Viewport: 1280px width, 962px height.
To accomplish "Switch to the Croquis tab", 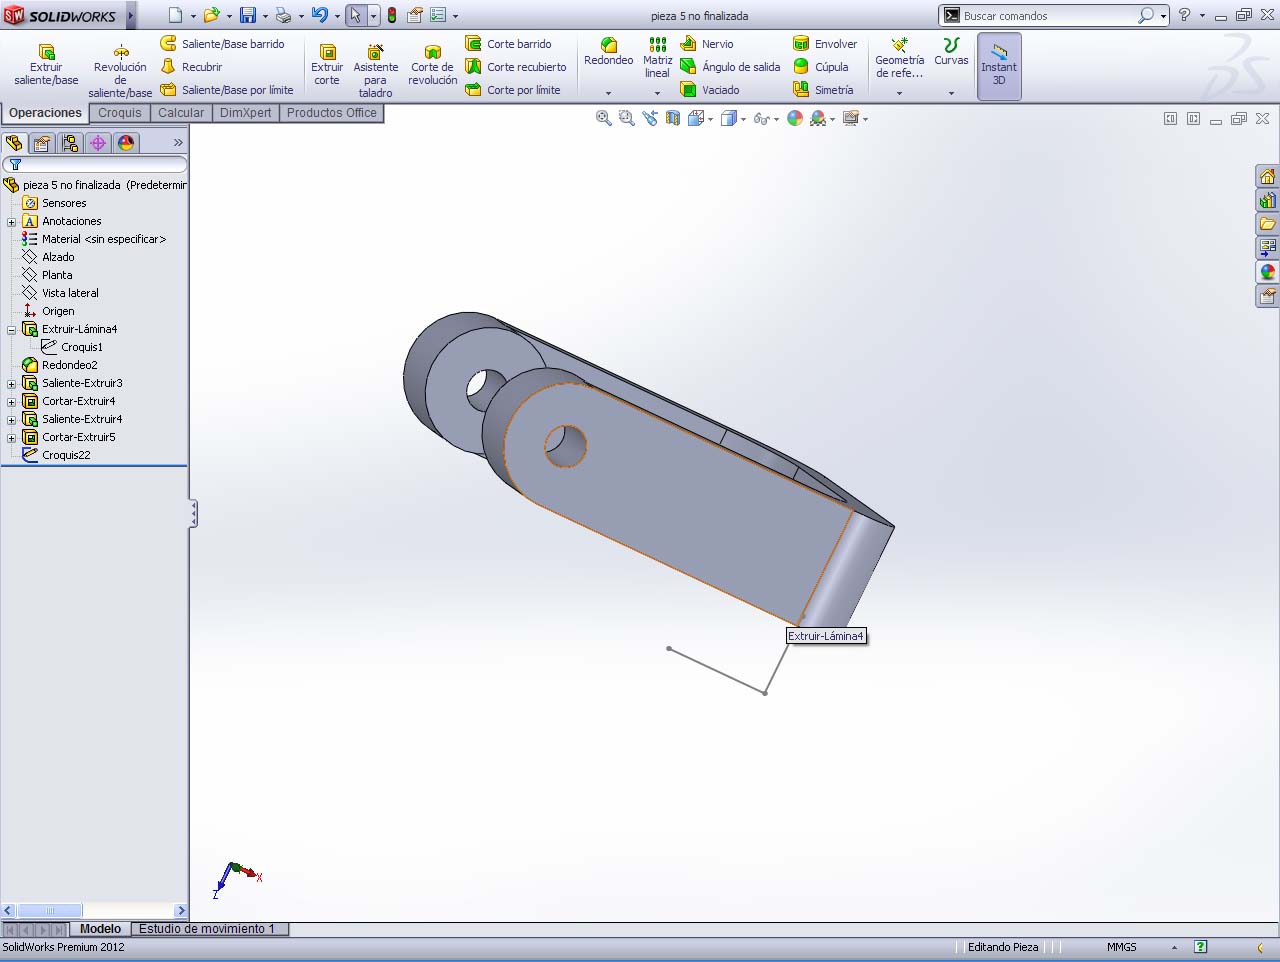I will 120,113.
